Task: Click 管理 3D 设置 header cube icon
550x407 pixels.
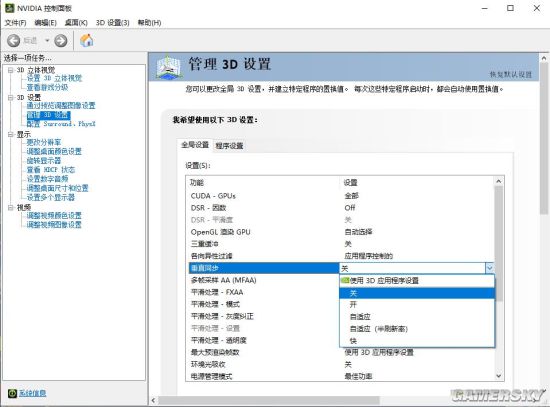Action: (169, 67)
